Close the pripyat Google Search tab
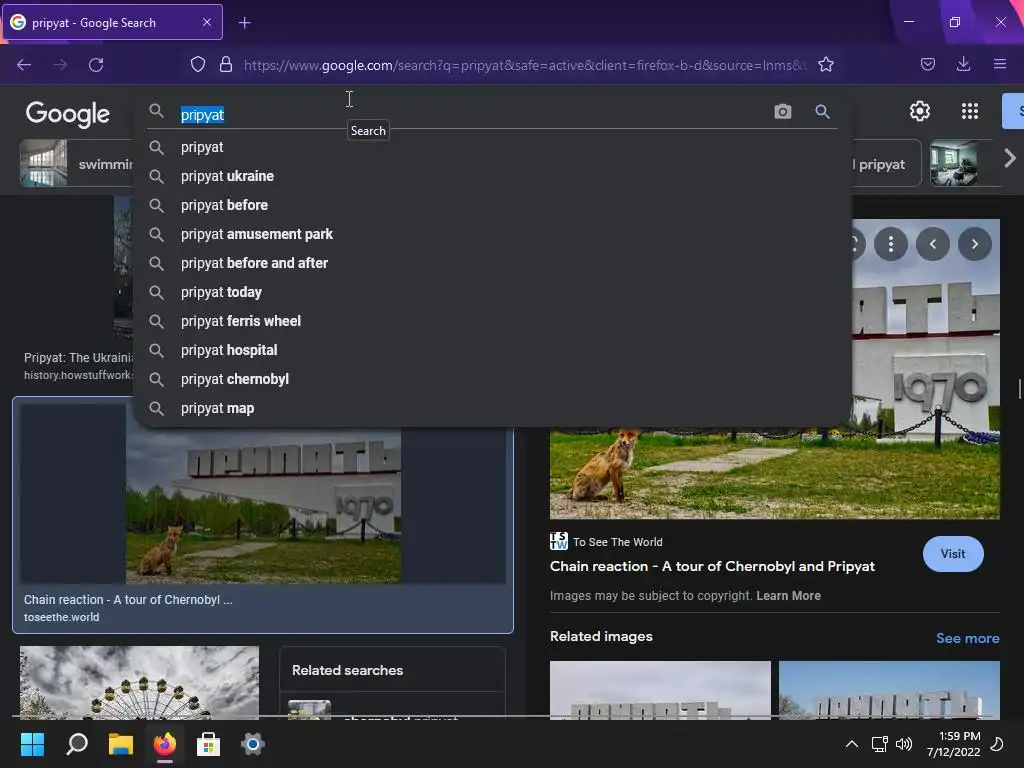1024x768 pixels. click(206, 22)
